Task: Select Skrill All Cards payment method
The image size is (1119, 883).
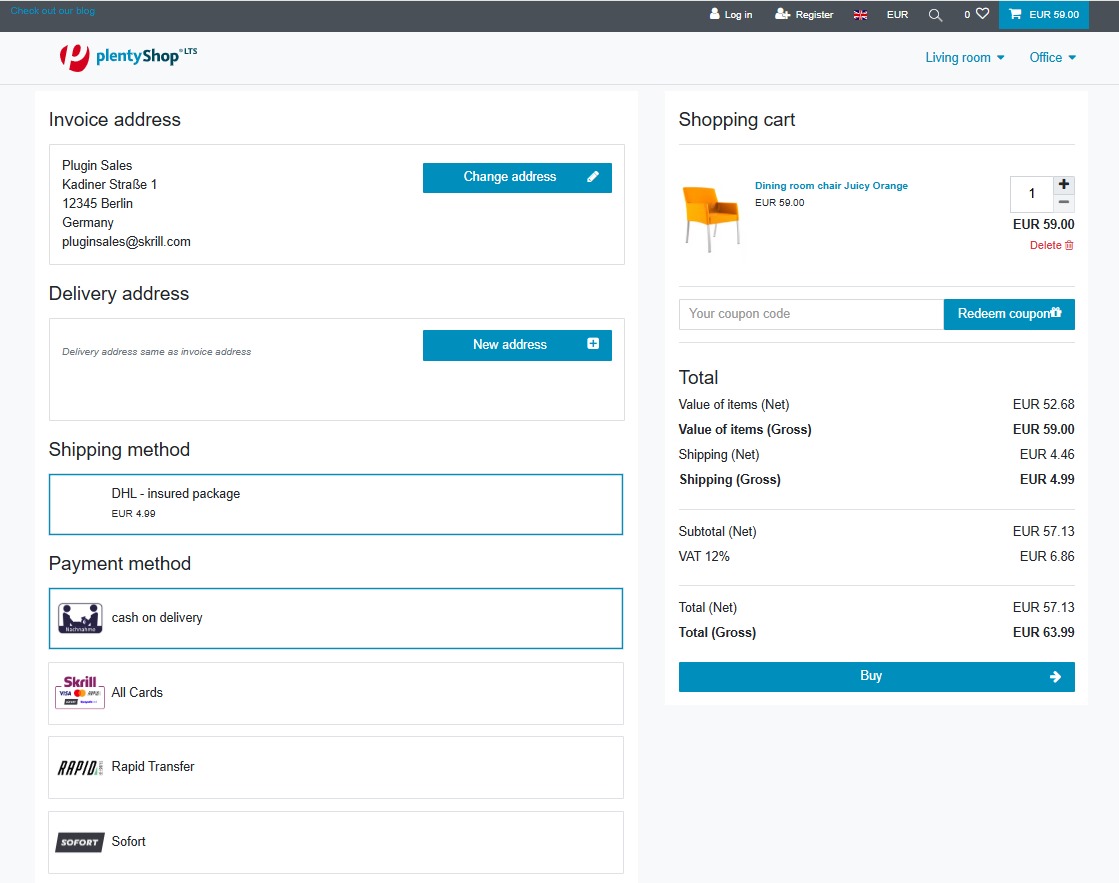Action: (335, 693)
